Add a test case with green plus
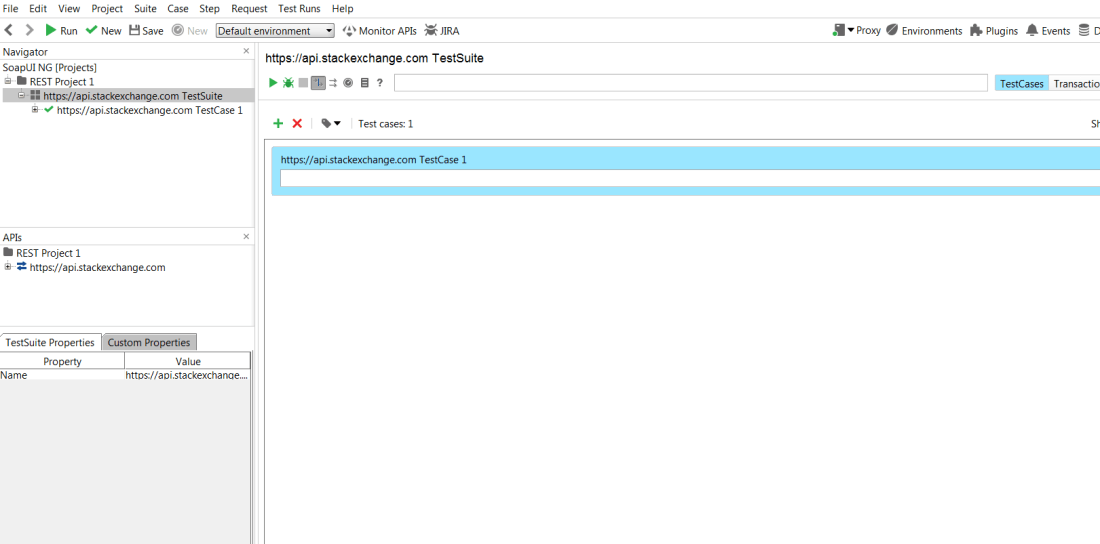 point(278,124)
